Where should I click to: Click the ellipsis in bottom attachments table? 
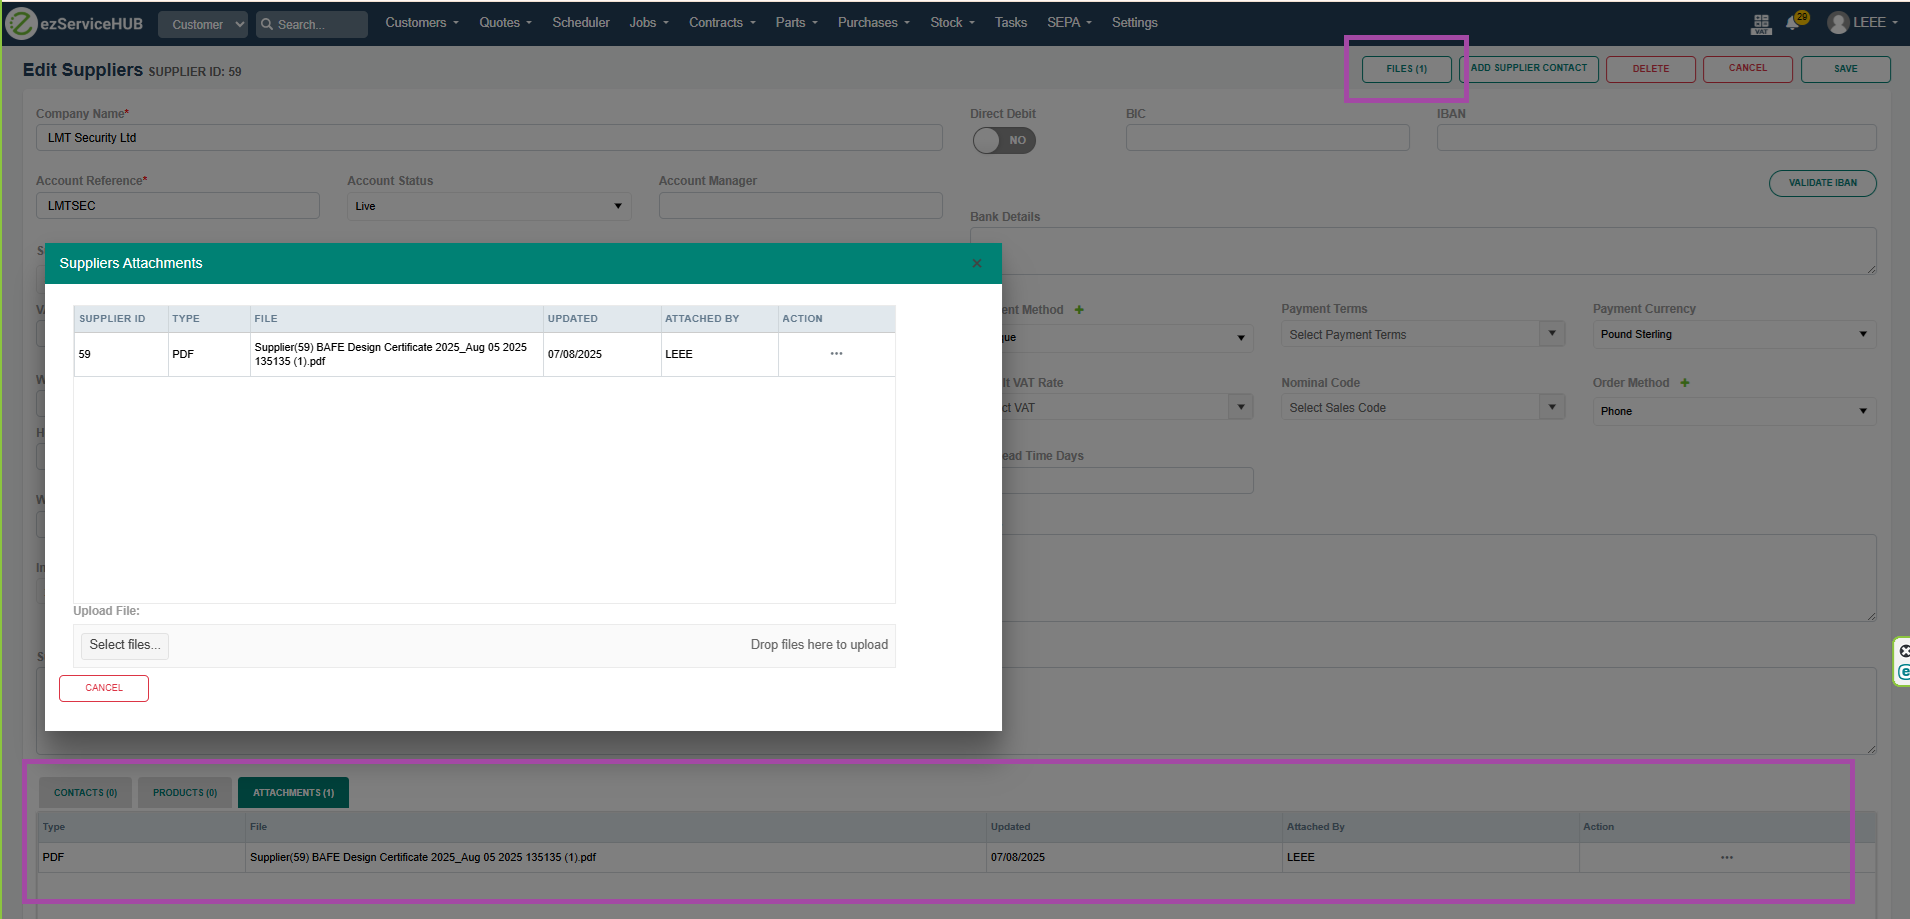pos(1727,858)
